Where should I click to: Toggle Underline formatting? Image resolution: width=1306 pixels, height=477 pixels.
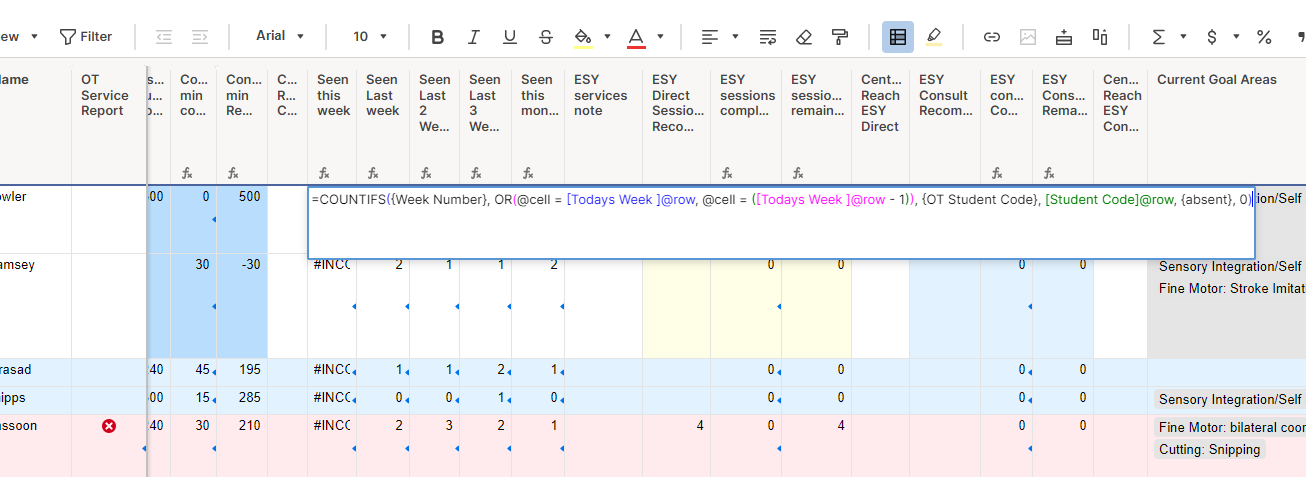pyautogui.click(x=509, y=37)
